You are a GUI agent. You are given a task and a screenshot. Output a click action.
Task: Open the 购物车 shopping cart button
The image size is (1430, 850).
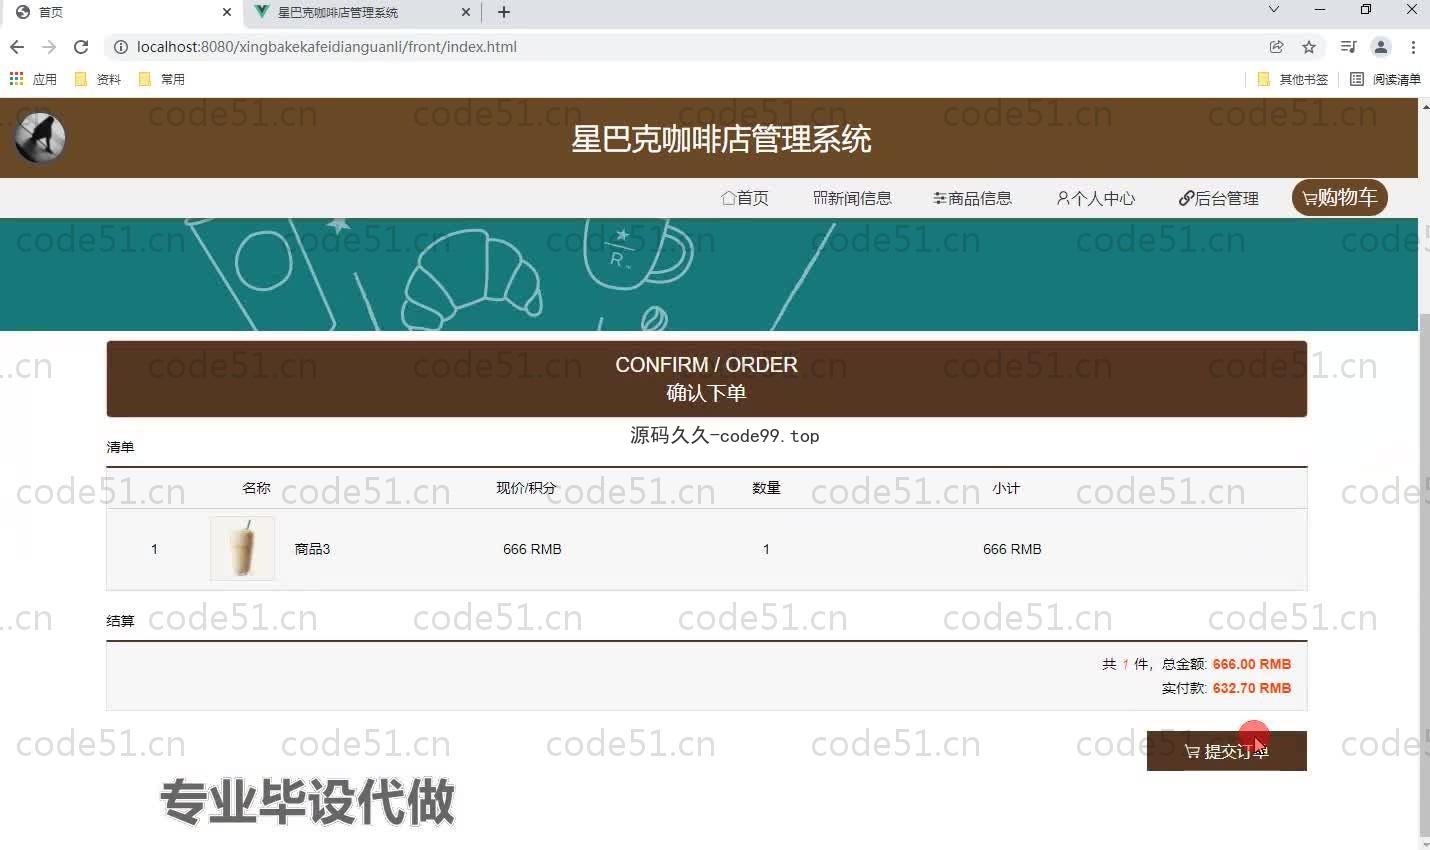1340,197
